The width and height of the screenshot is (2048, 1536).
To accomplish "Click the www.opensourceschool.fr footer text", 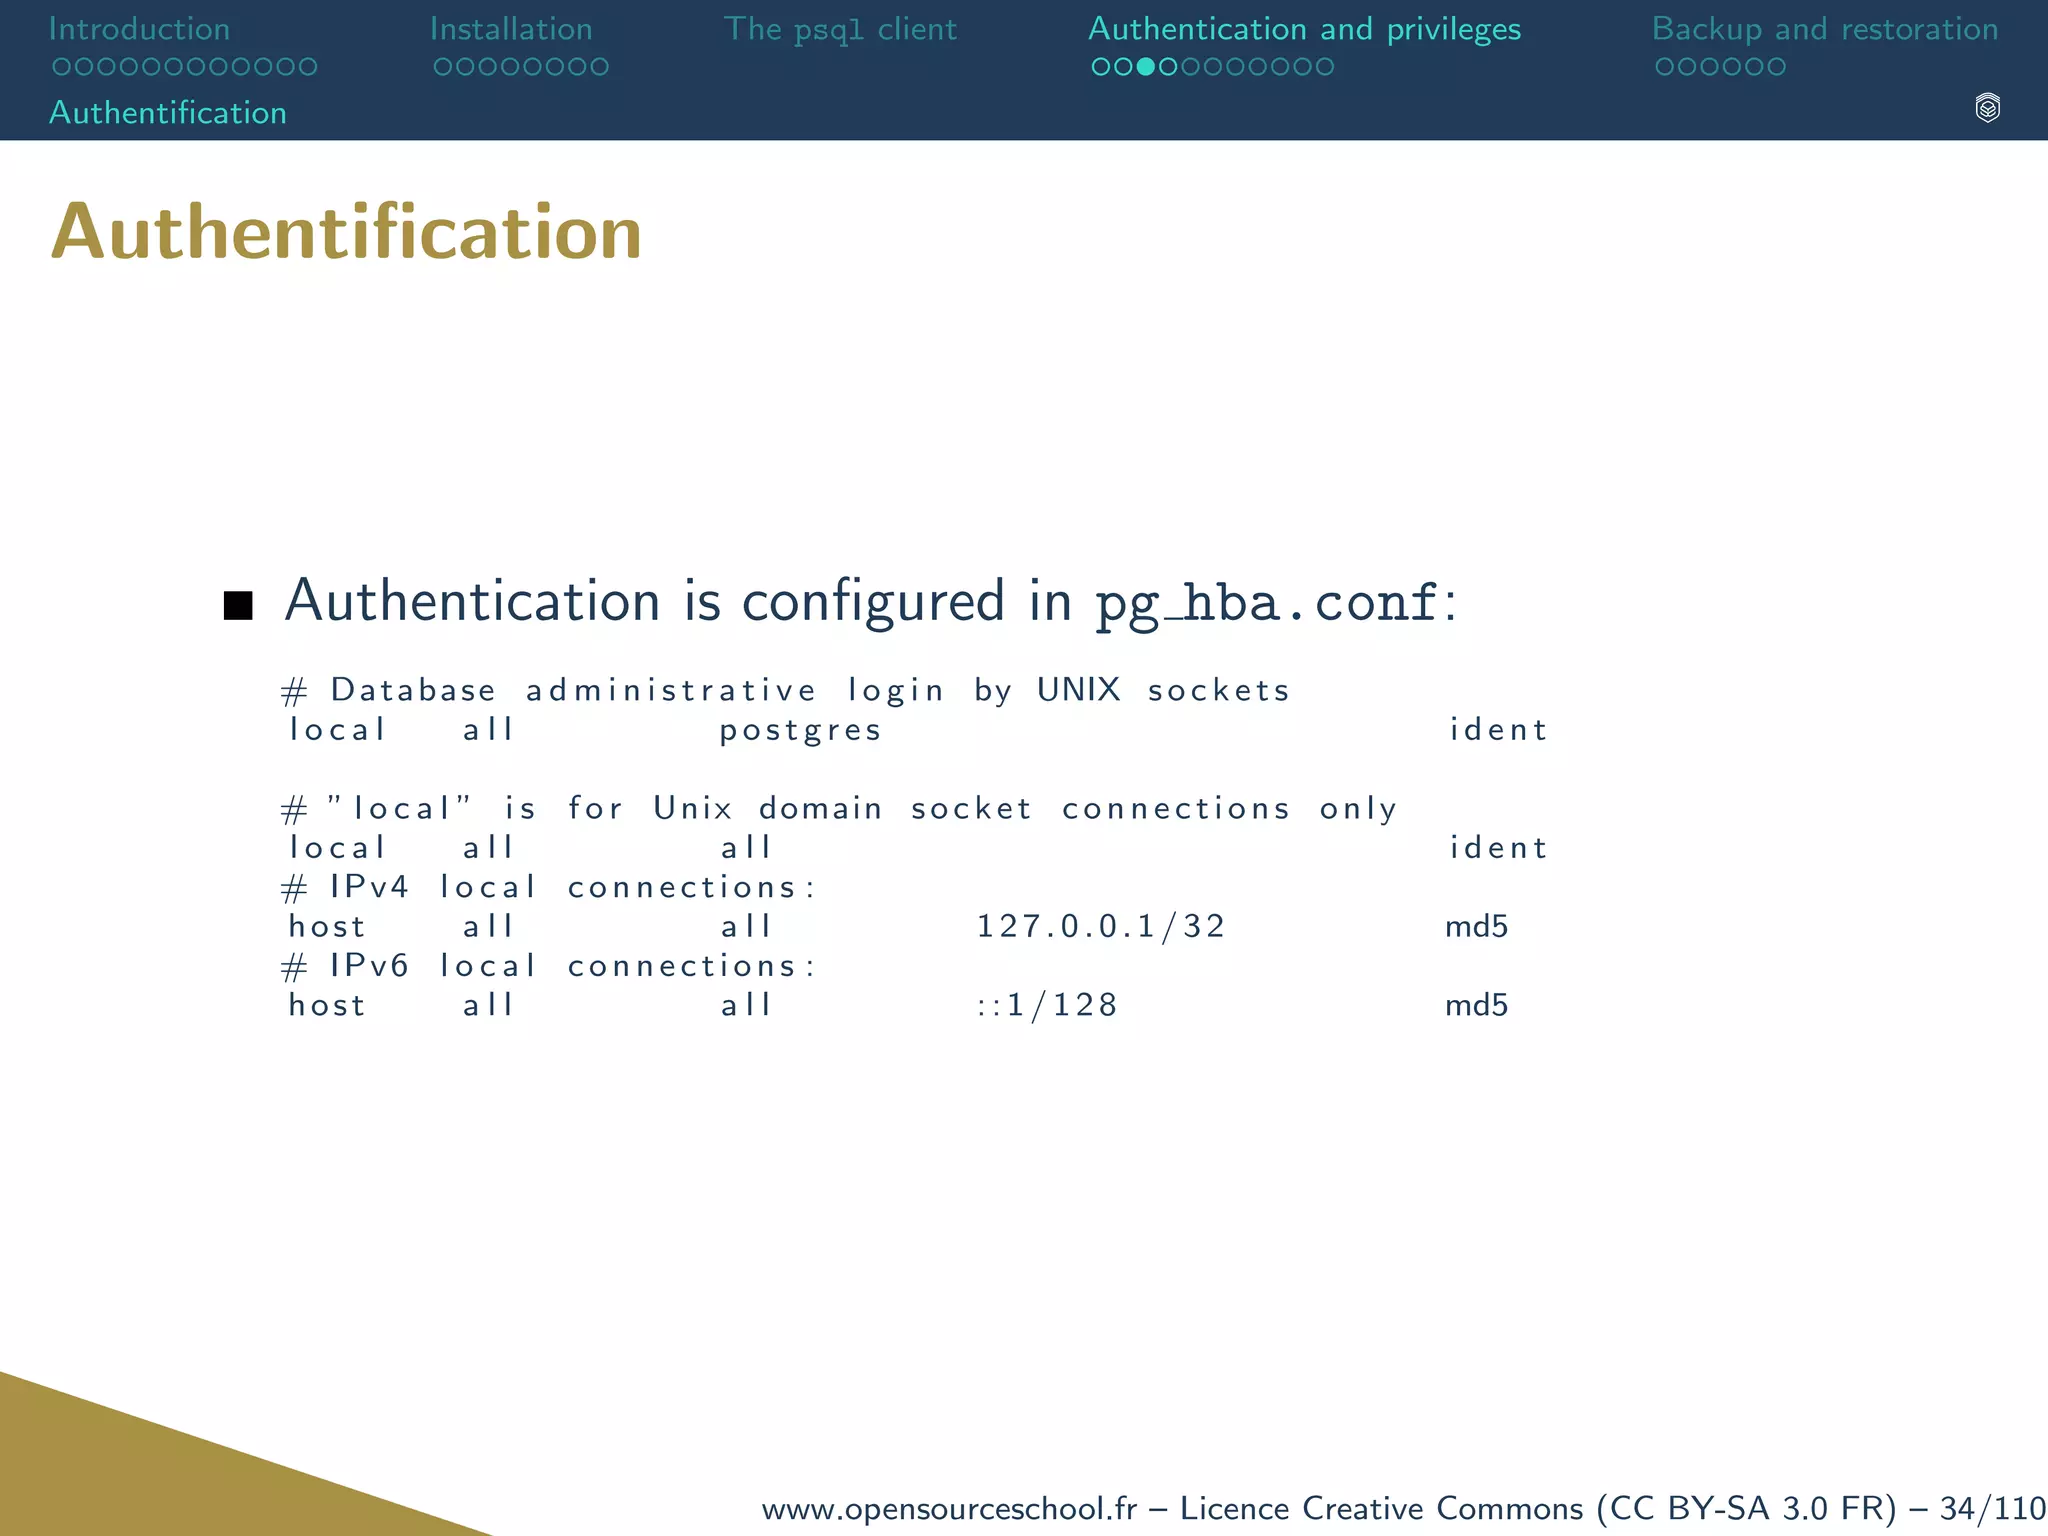I will pyautogui.click(x=950, y=1508).
